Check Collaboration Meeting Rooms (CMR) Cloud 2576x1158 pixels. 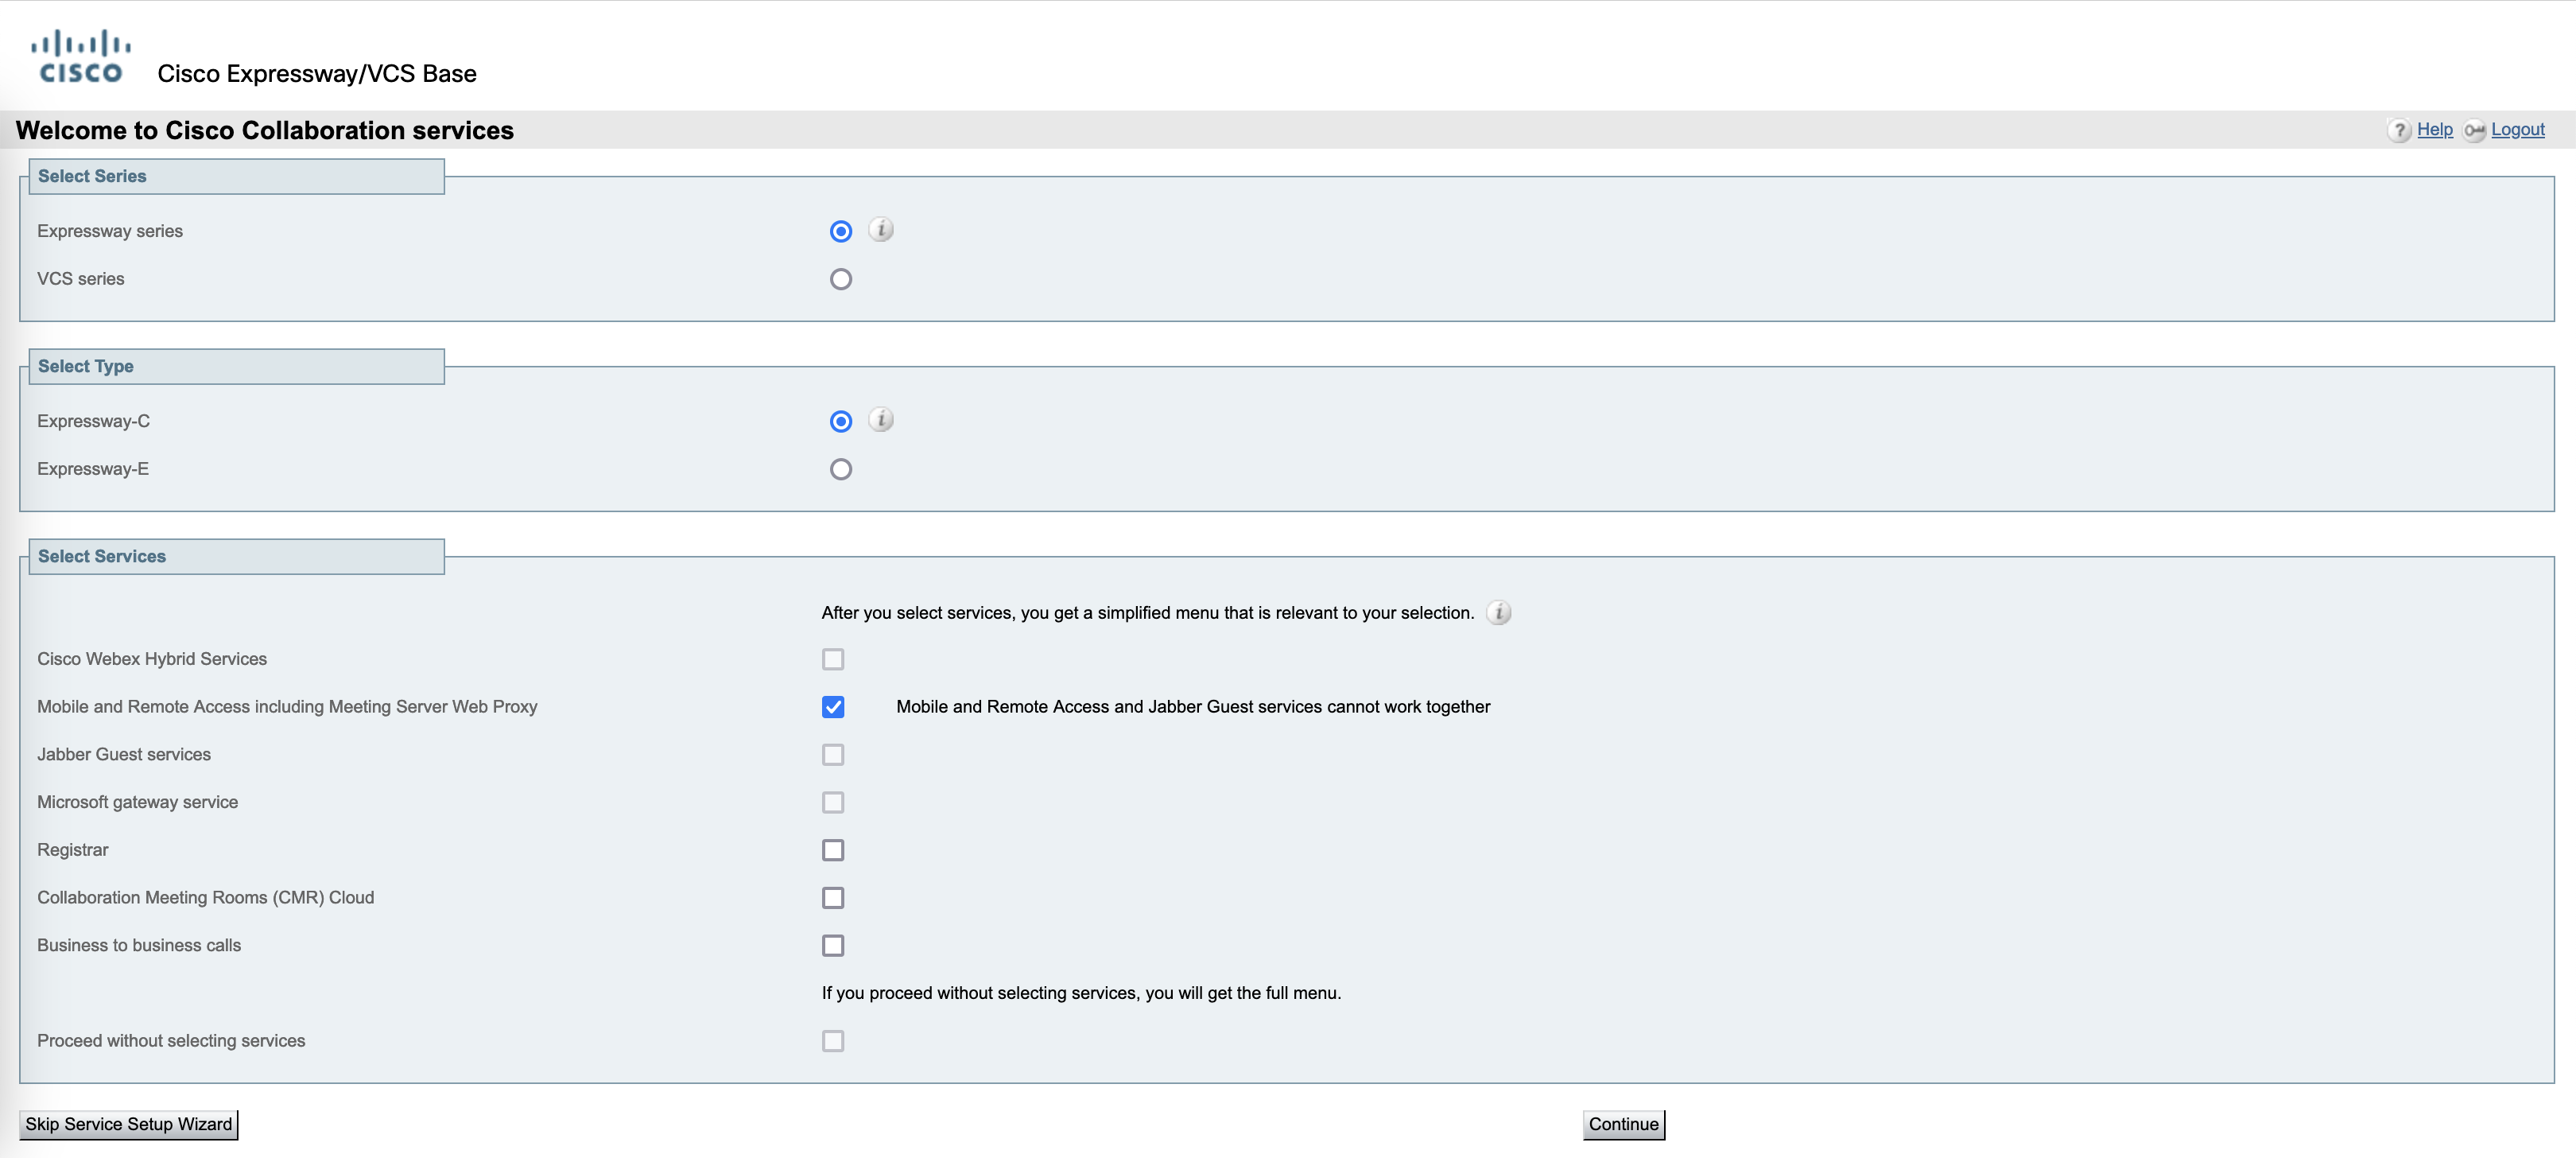pyautogui.click(x=832, y=898)
